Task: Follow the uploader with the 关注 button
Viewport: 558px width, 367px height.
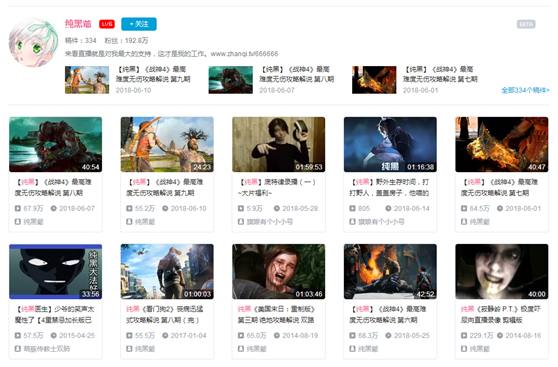Action: (139, 24)
